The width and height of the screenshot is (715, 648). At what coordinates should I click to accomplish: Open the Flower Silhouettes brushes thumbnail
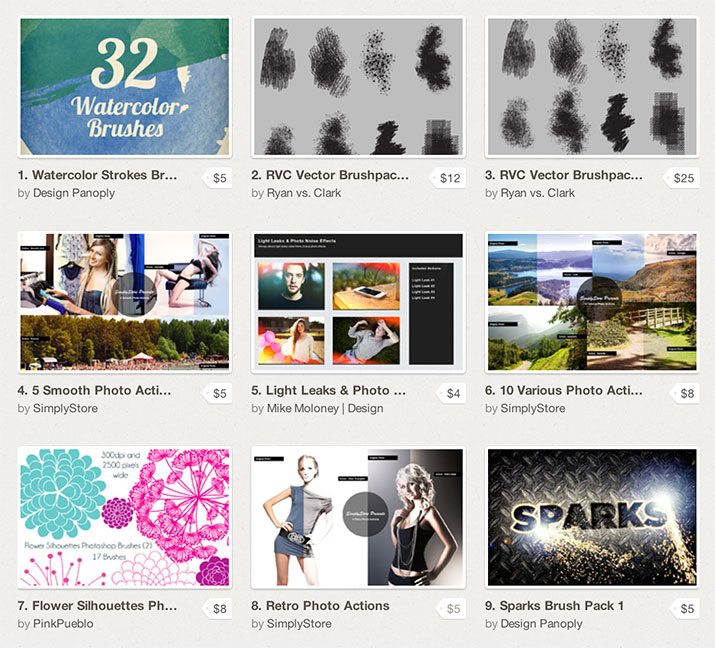[x=124, y=517]
